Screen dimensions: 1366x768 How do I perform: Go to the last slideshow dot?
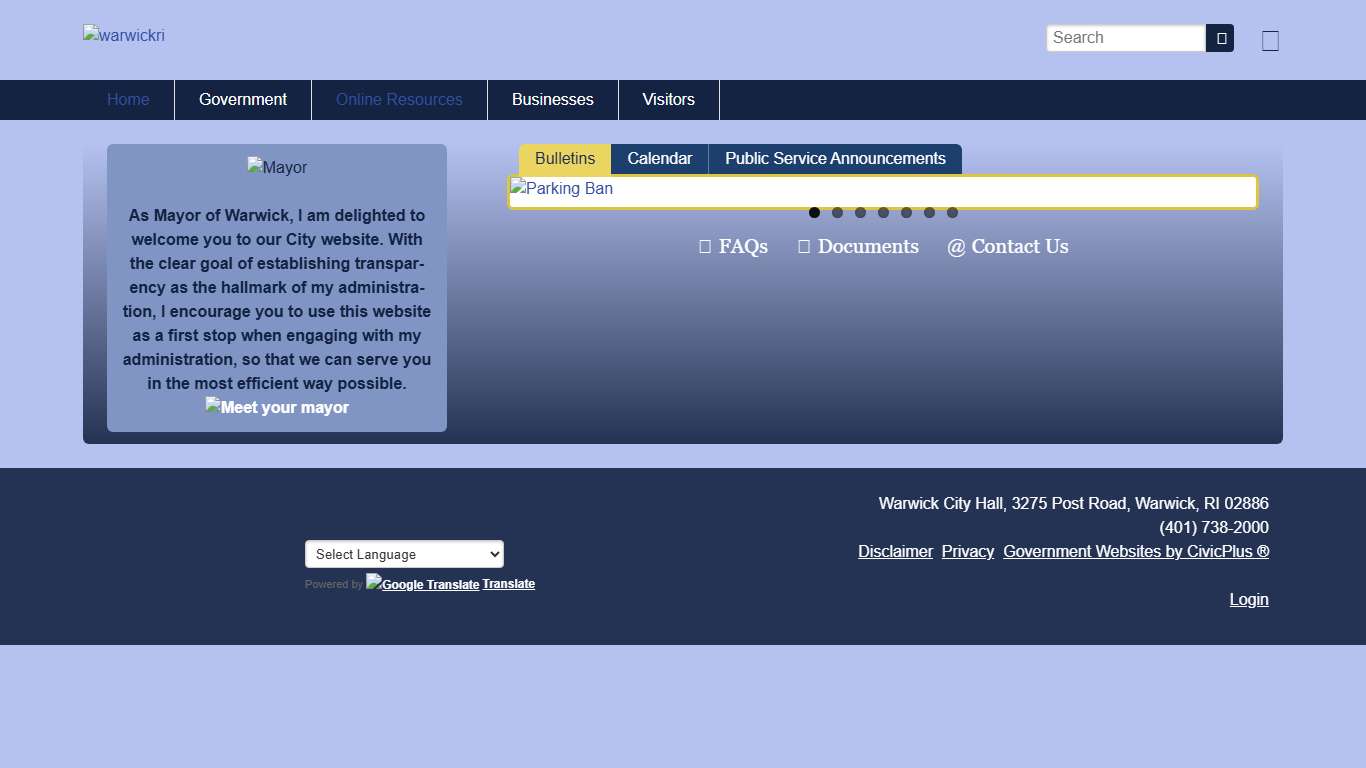952,213
